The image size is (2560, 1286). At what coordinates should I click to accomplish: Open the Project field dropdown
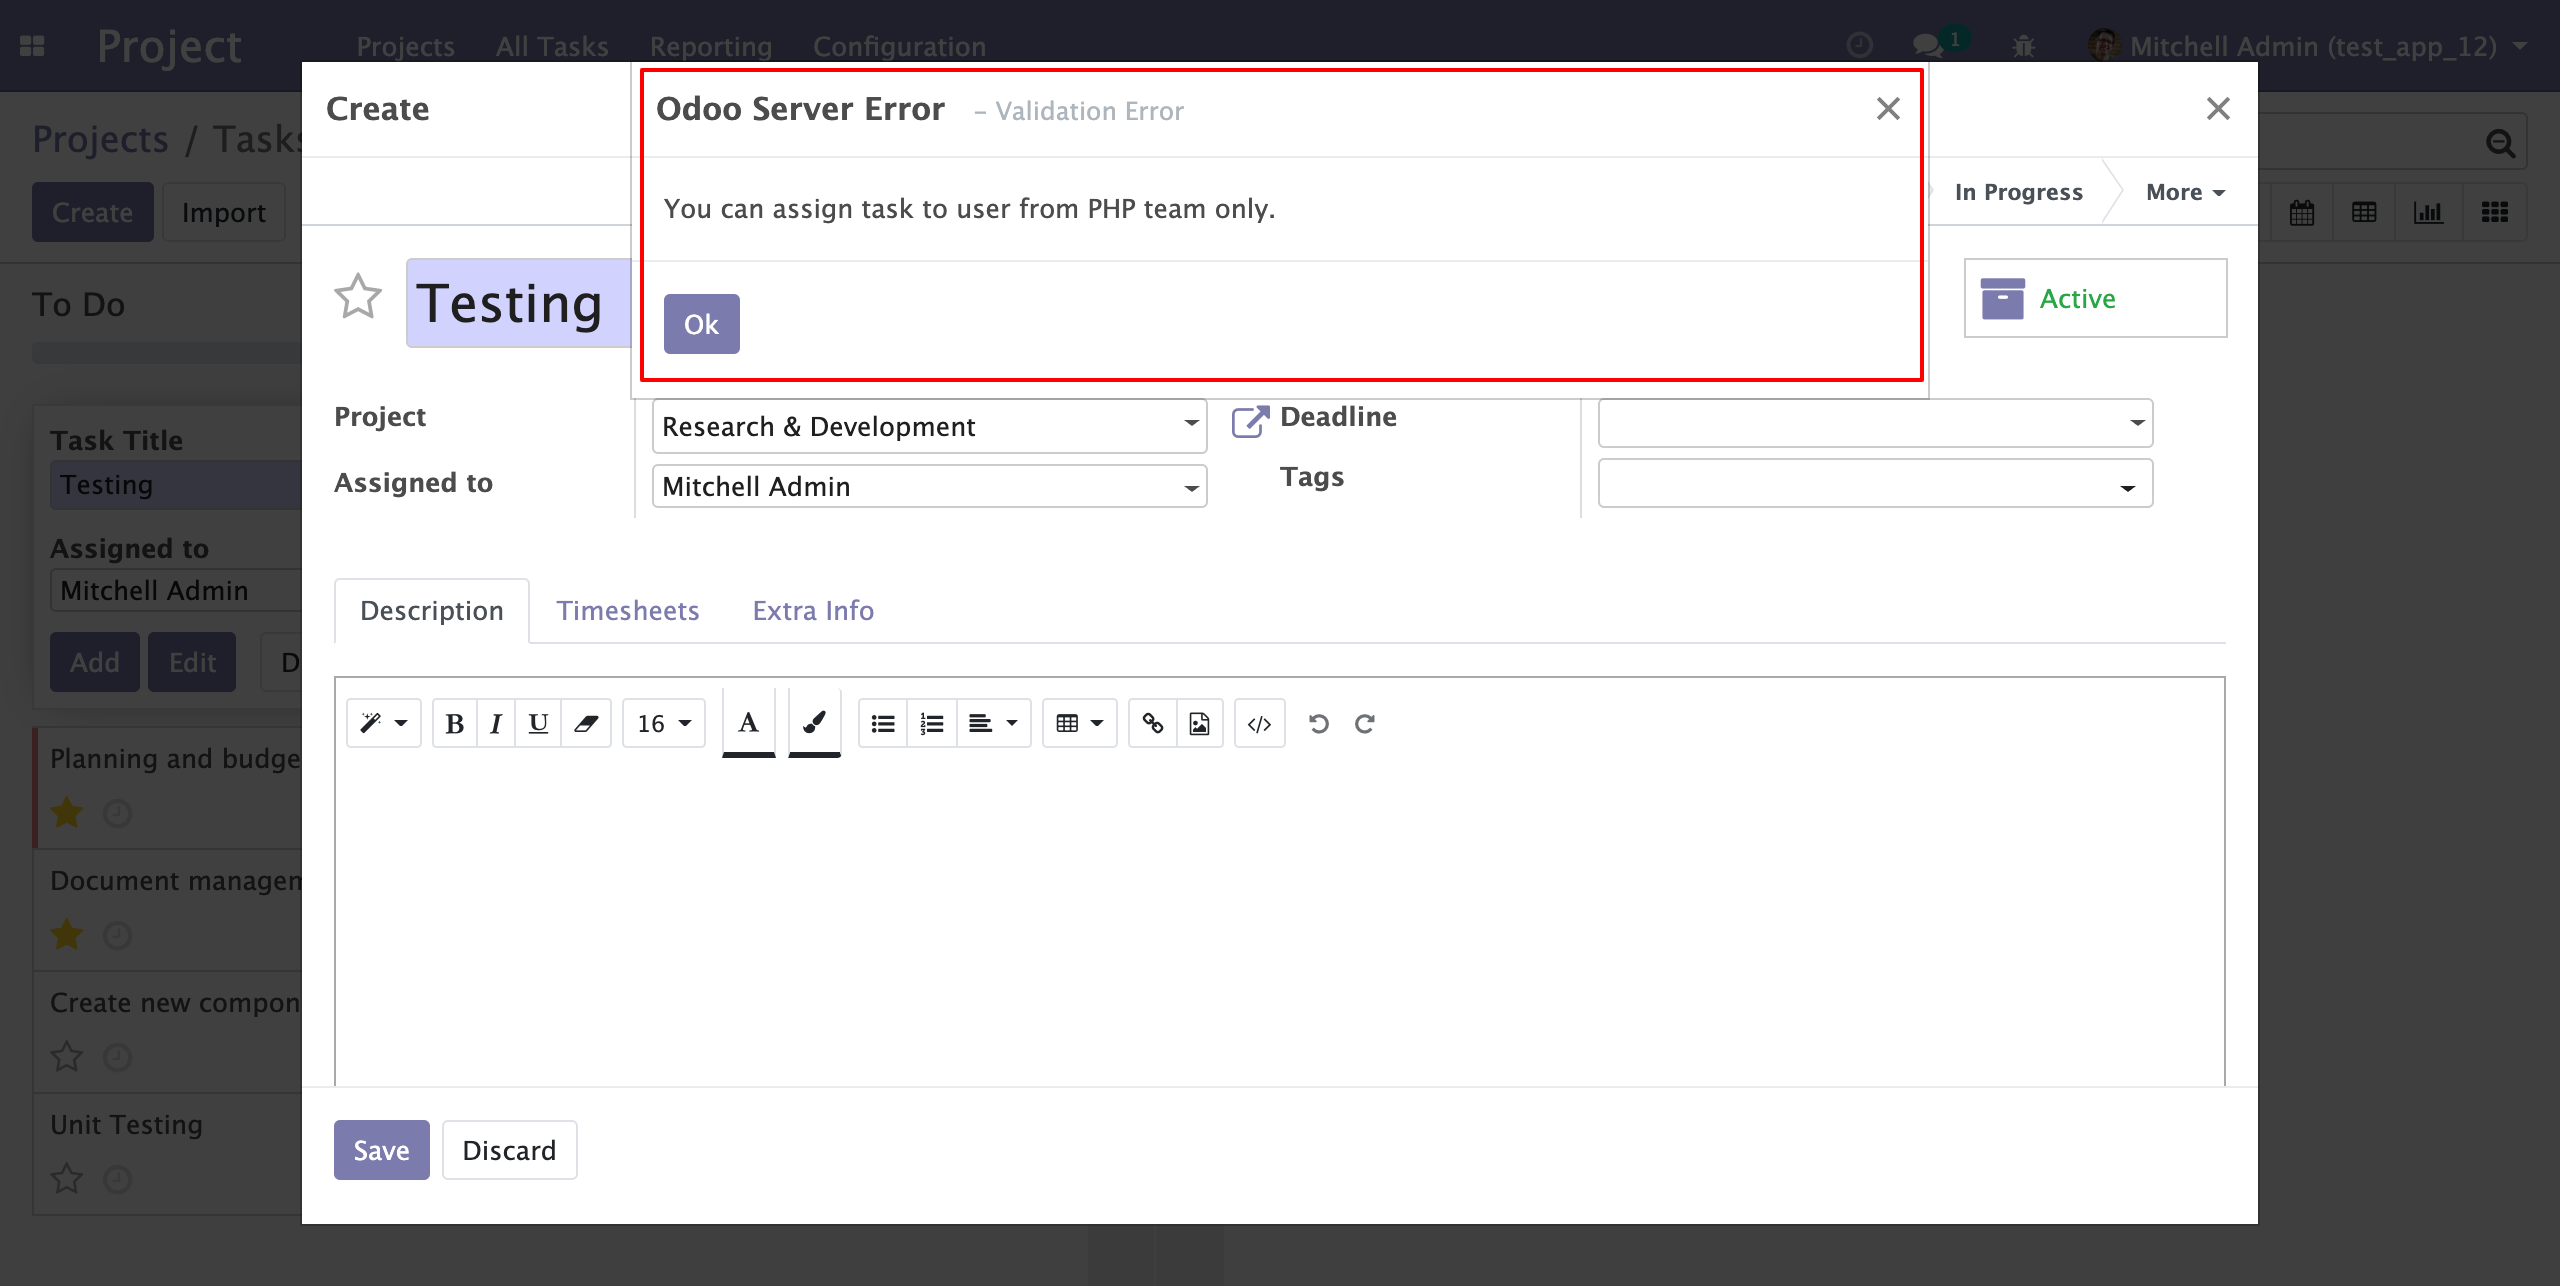(x=1191, y=424)
